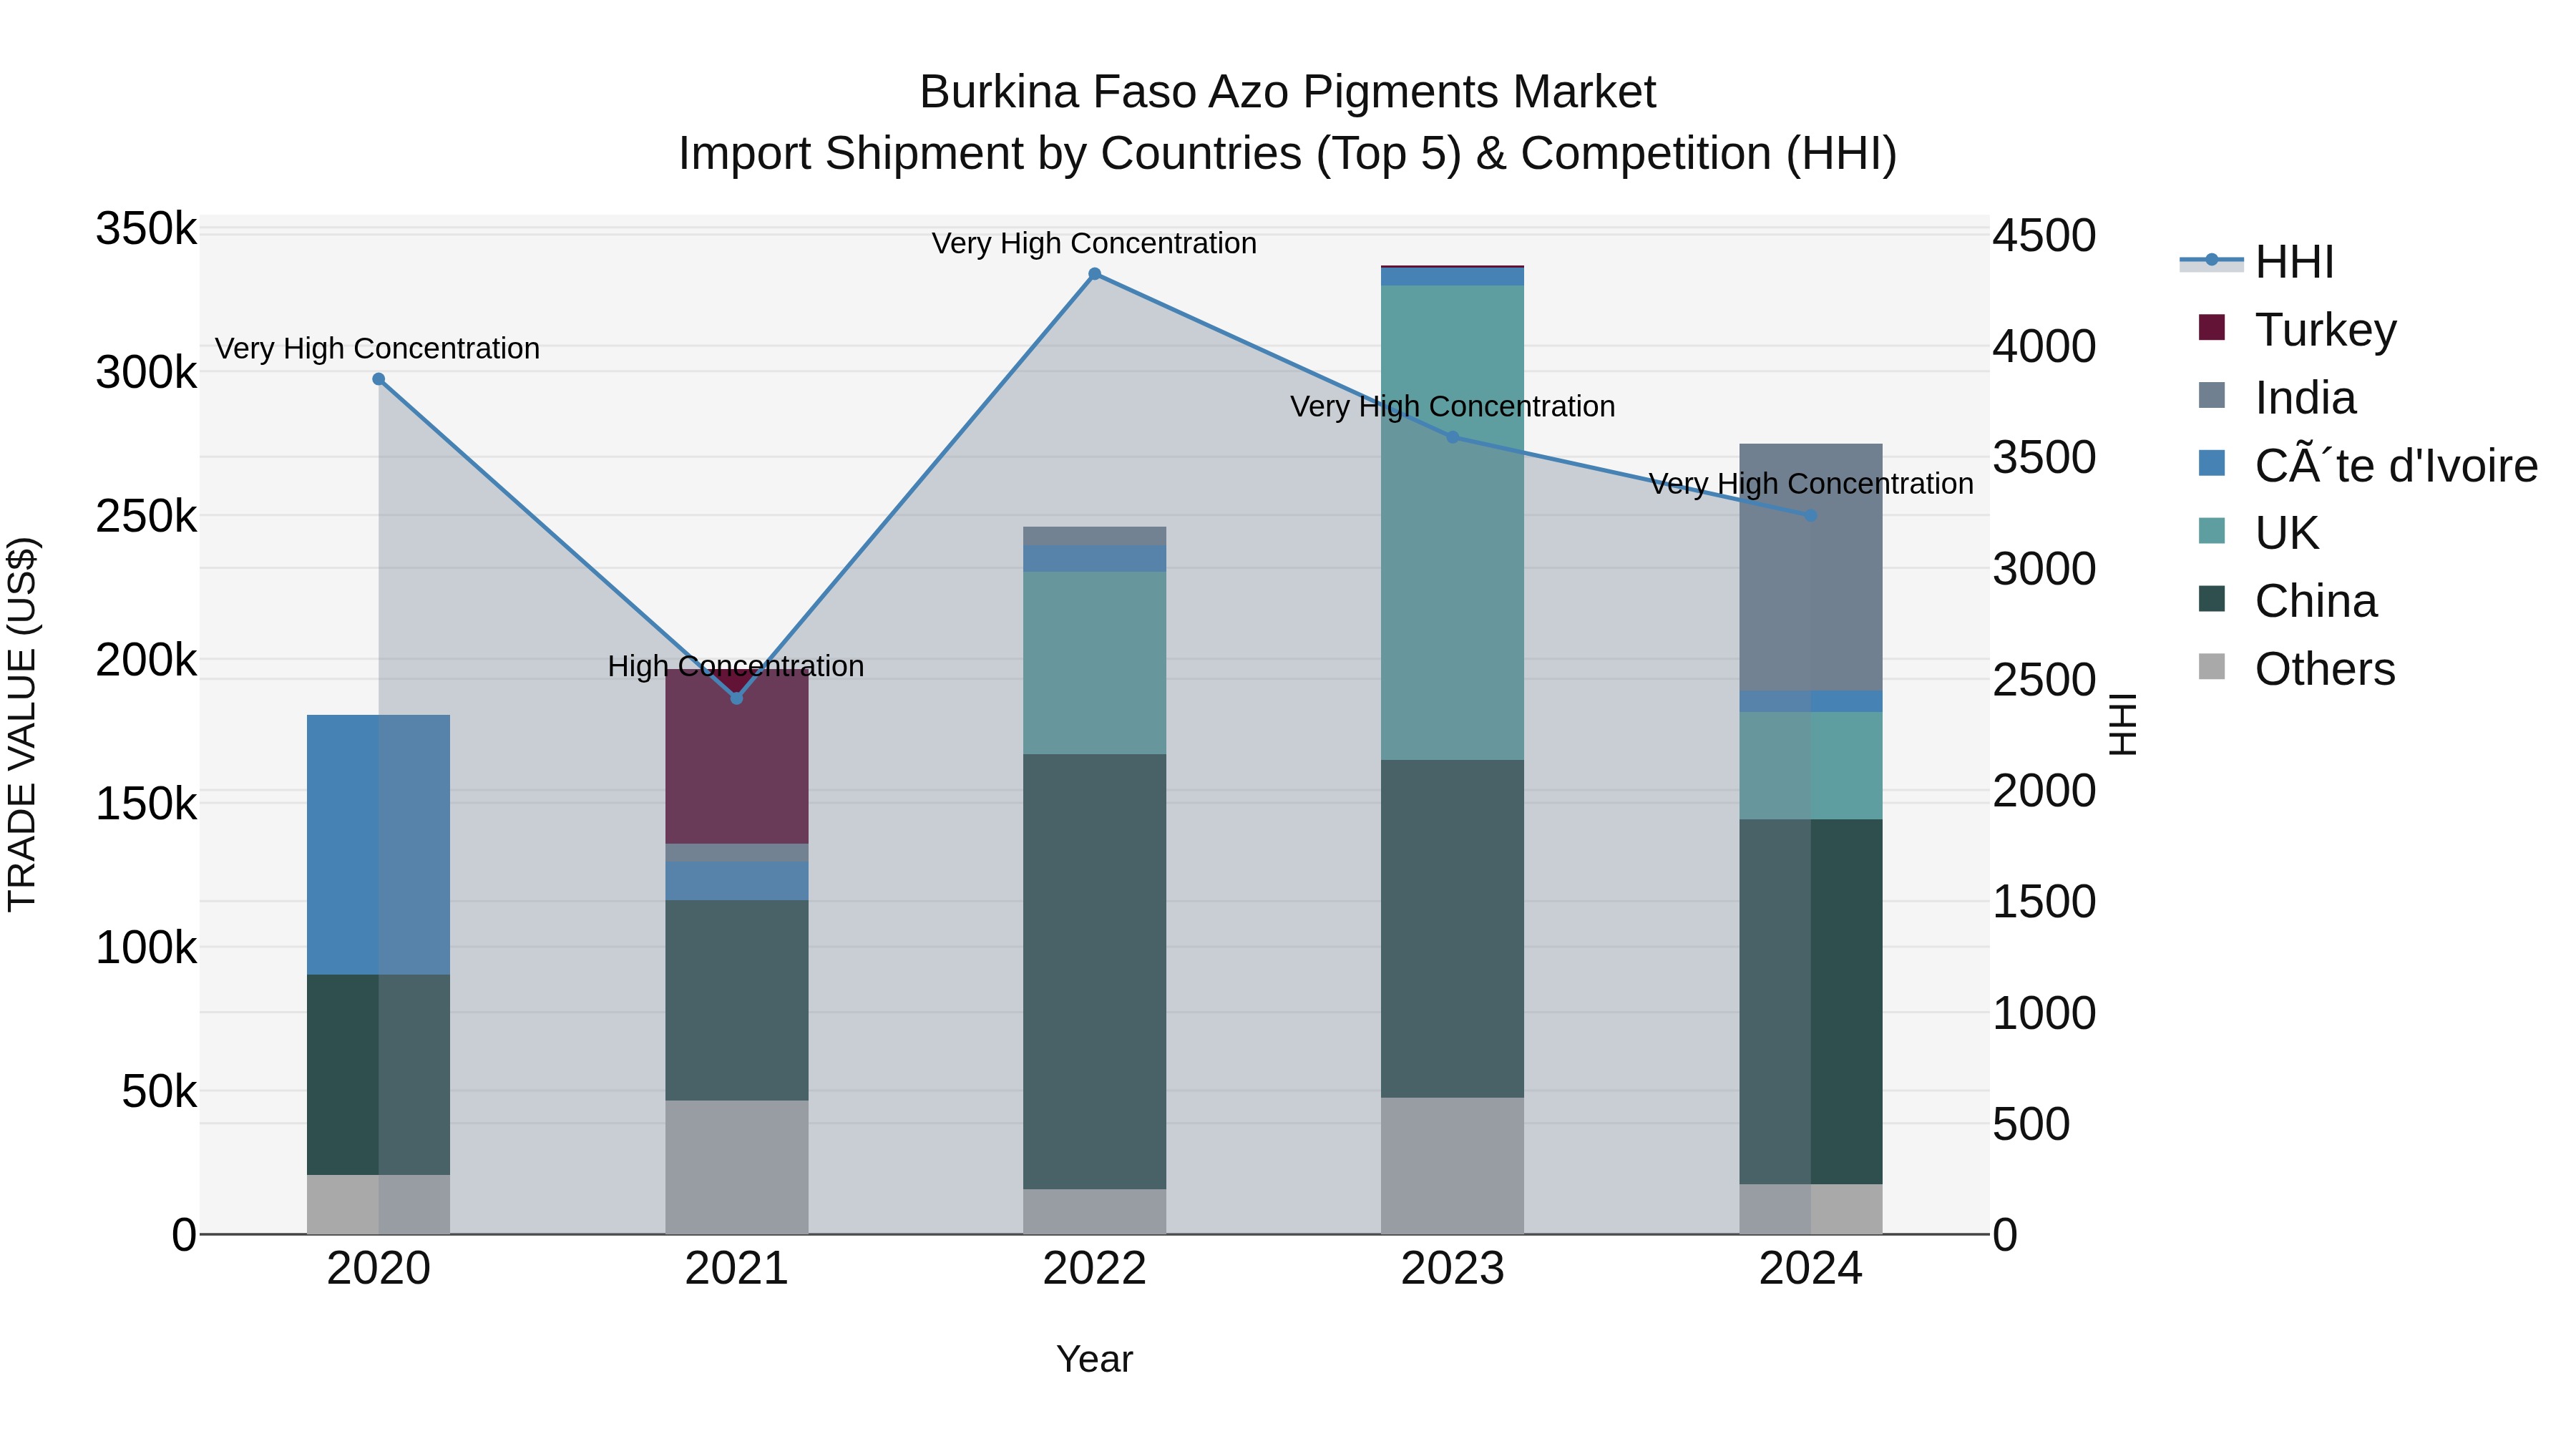Click the Others grey legend swatch
2576x1449 pixels.
click(2212, 666)
